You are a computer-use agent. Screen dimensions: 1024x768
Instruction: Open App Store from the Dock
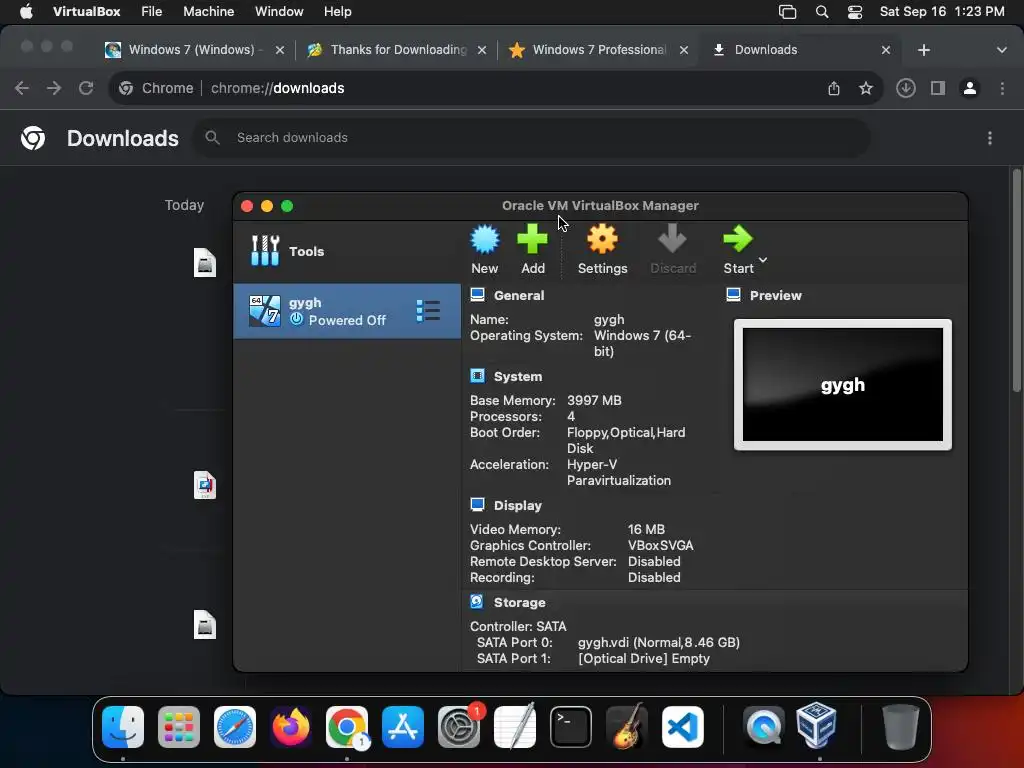coord(403,726)
